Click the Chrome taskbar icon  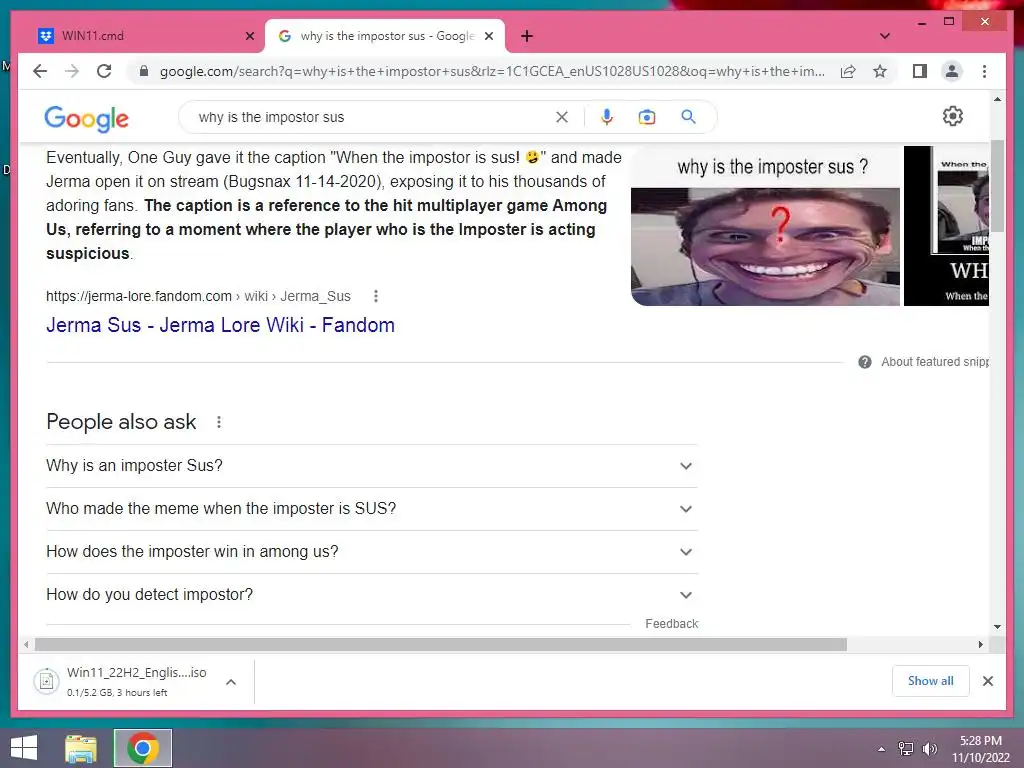143,748
